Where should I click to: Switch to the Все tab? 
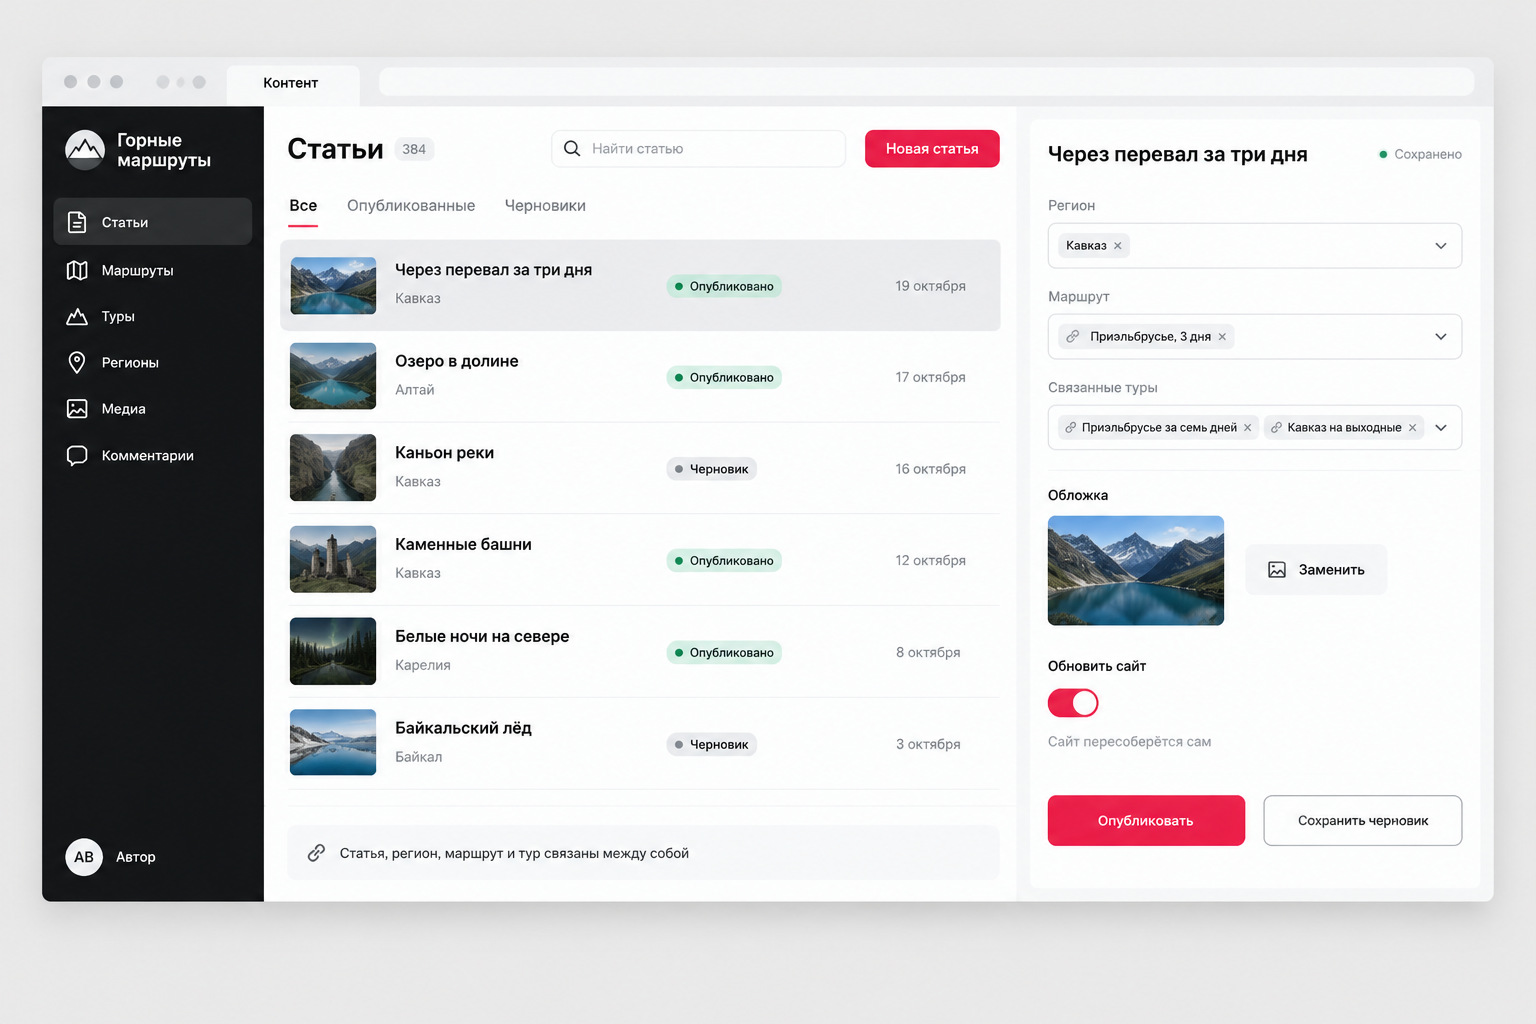click(x=303, y=206)
